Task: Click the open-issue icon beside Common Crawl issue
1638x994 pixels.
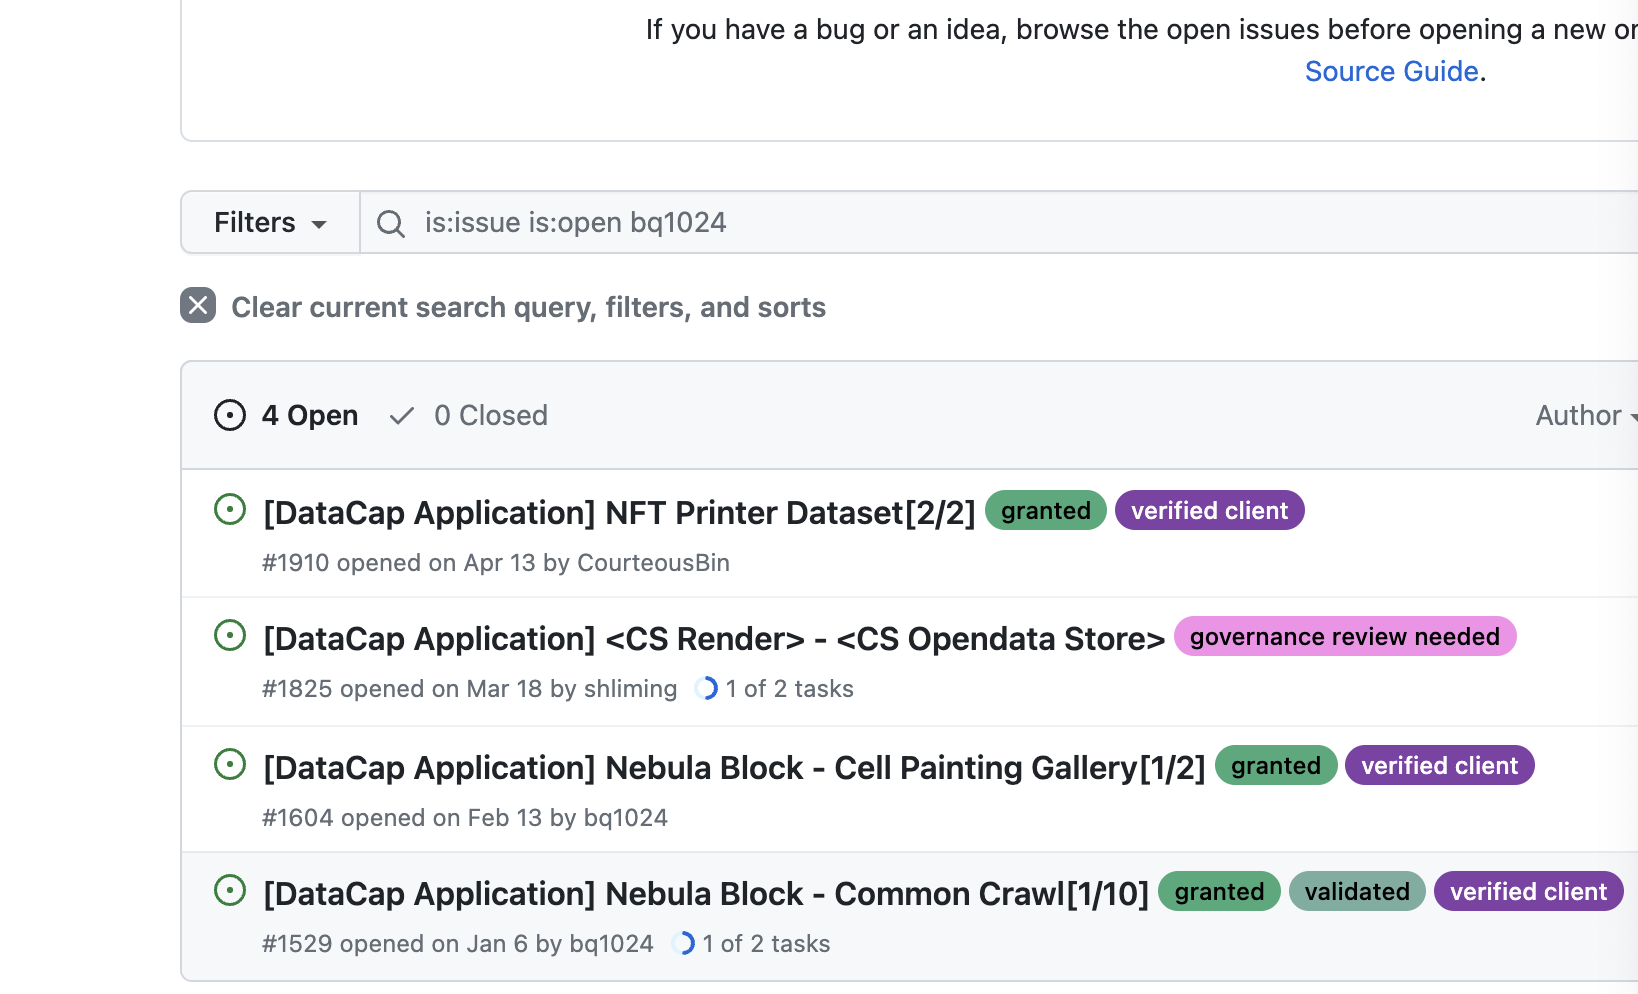Action: (x=229, y=890)
